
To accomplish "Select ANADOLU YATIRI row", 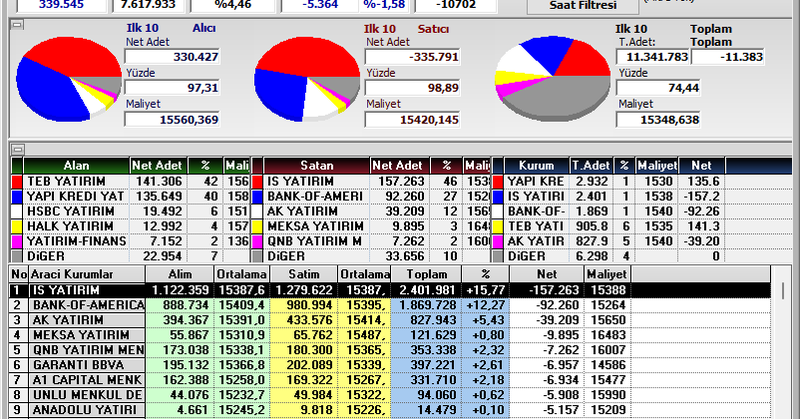I will point(390,410).
